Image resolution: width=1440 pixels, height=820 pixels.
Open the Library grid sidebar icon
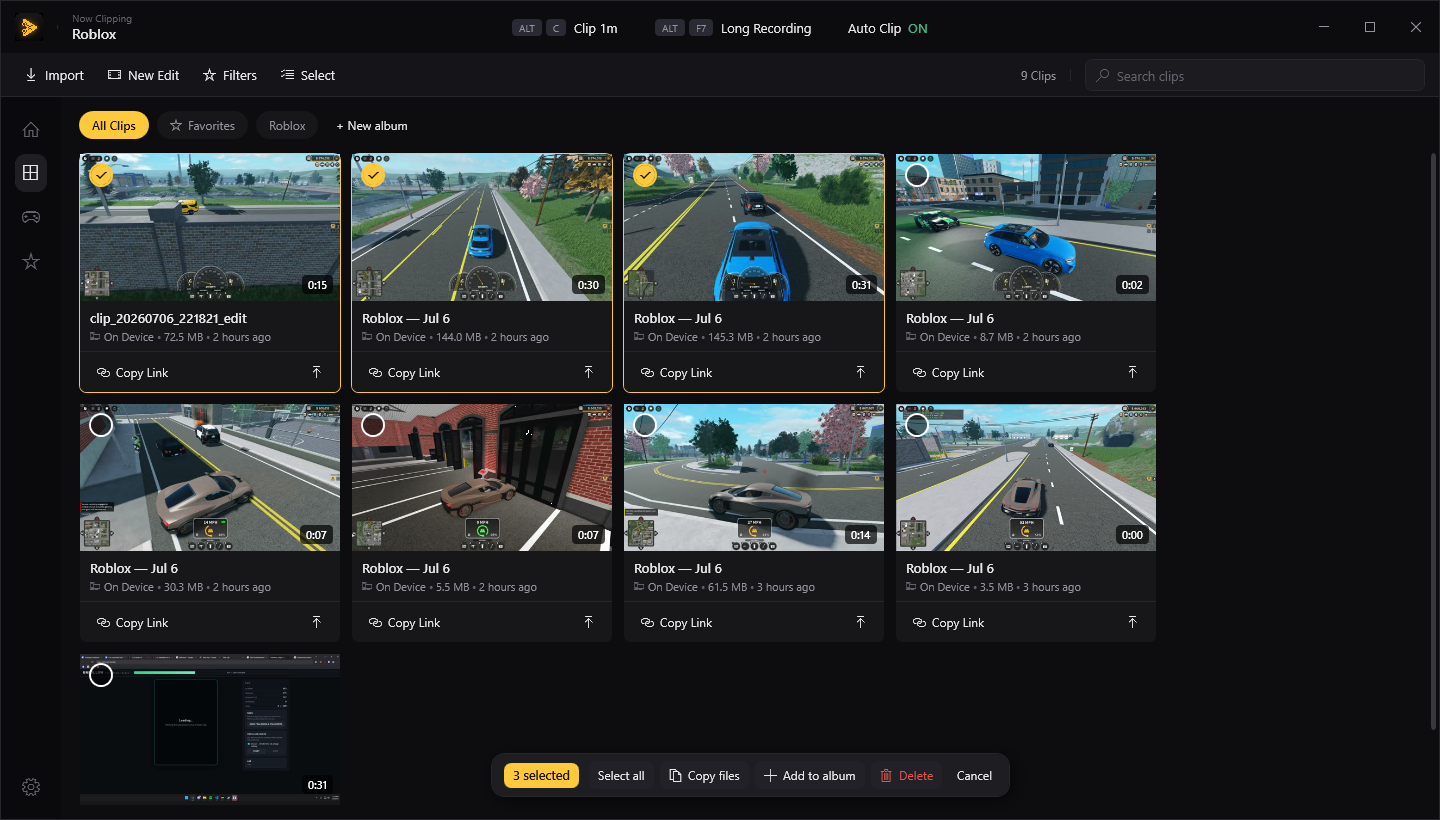click(x=31, y=173)
